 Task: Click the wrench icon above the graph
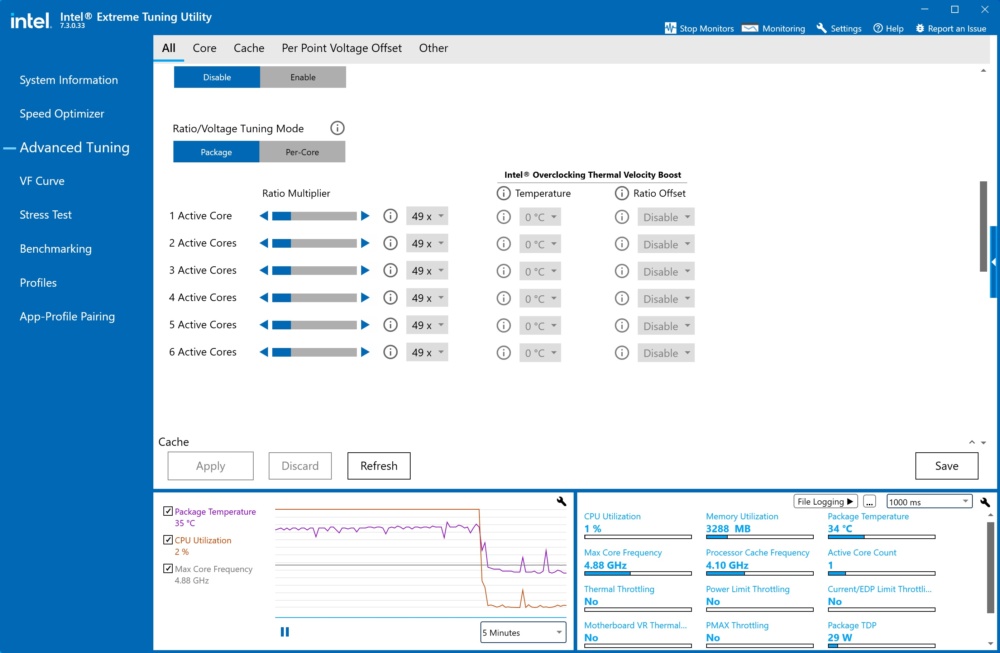click(x=561, y=502)
